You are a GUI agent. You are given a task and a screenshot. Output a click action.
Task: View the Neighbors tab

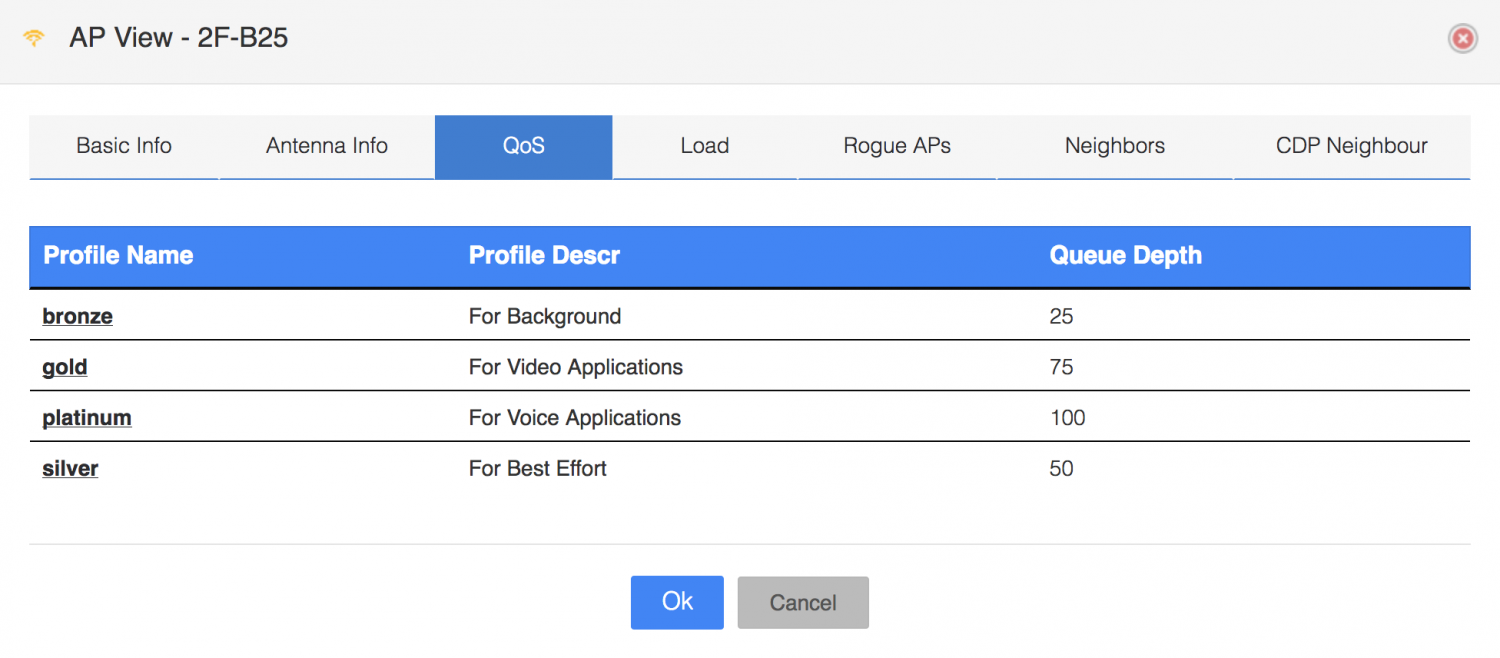tap(1114, 146)
